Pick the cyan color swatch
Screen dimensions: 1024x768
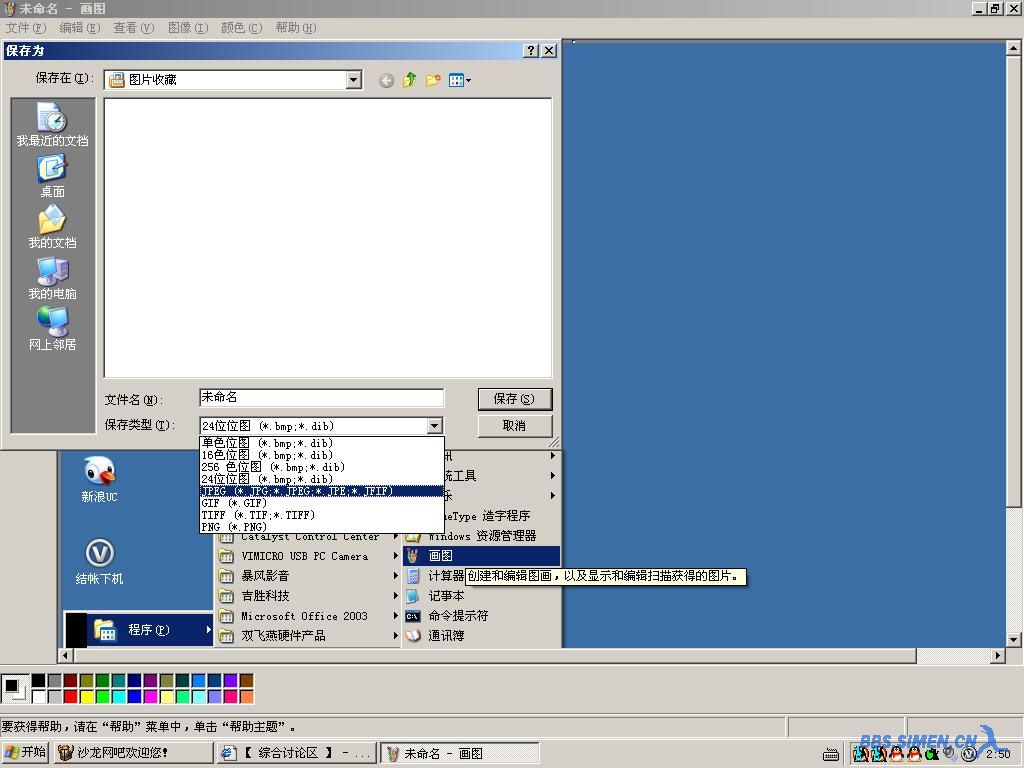(118, 697)
